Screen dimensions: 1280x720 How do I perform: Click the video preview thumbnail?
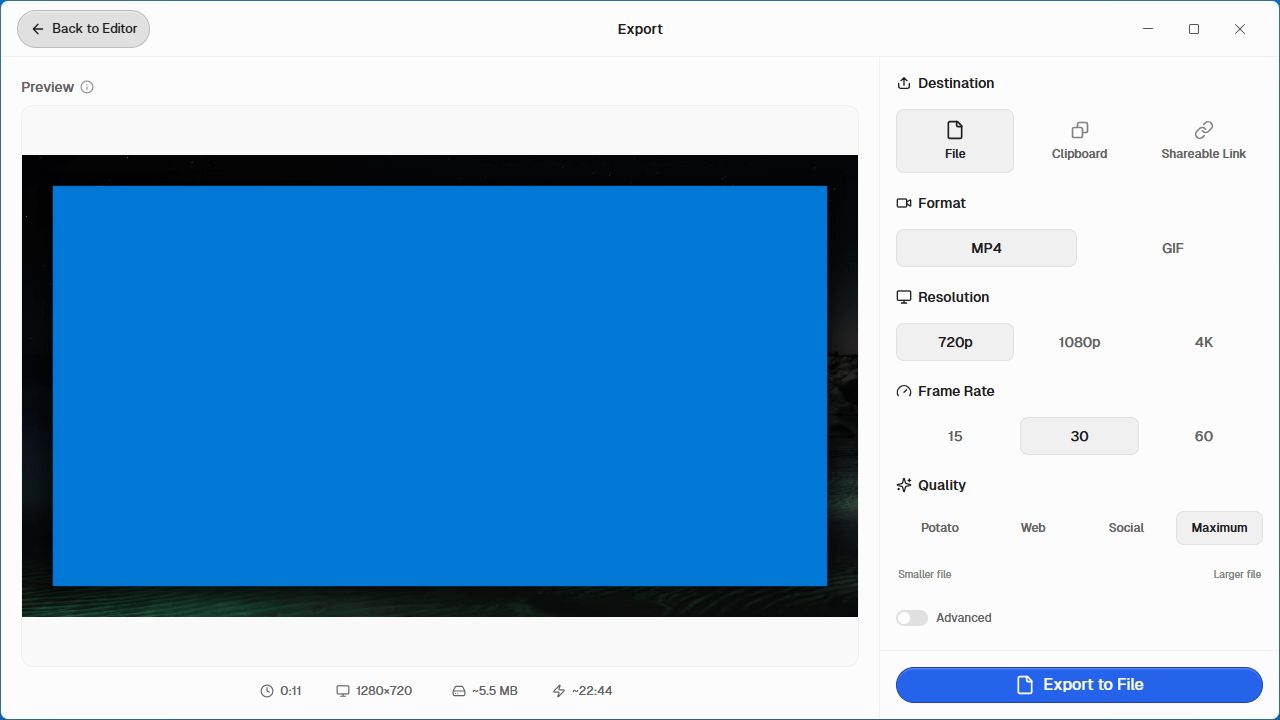pyautogui.click(x=440, y=386)
